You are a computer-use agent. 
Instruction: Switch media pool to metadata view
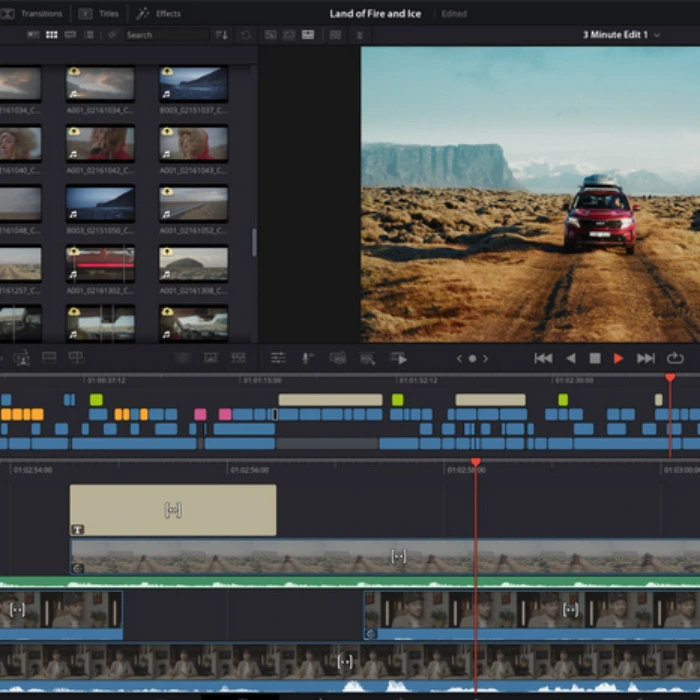(33, 34)
